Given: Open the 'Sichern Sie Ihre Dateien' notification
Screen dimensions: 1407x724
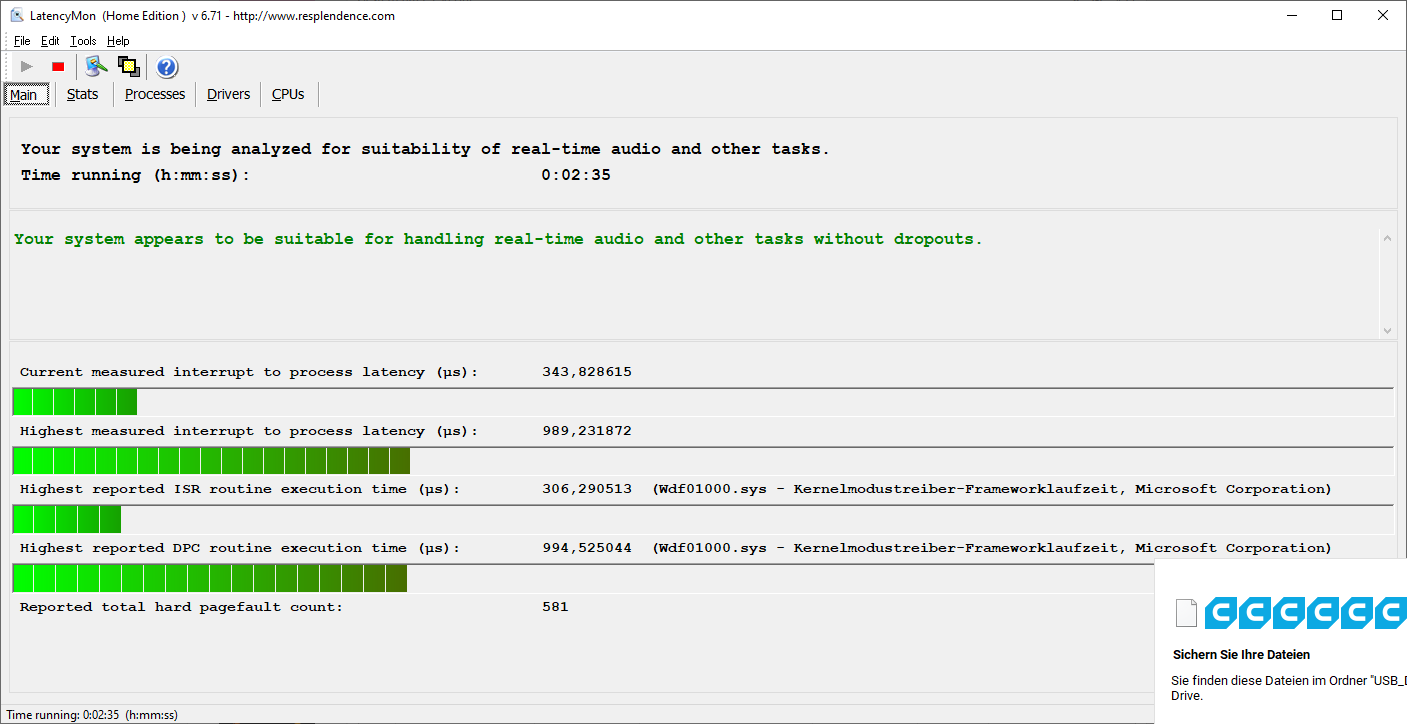Looking at the screenshot, I should 1241,655.
